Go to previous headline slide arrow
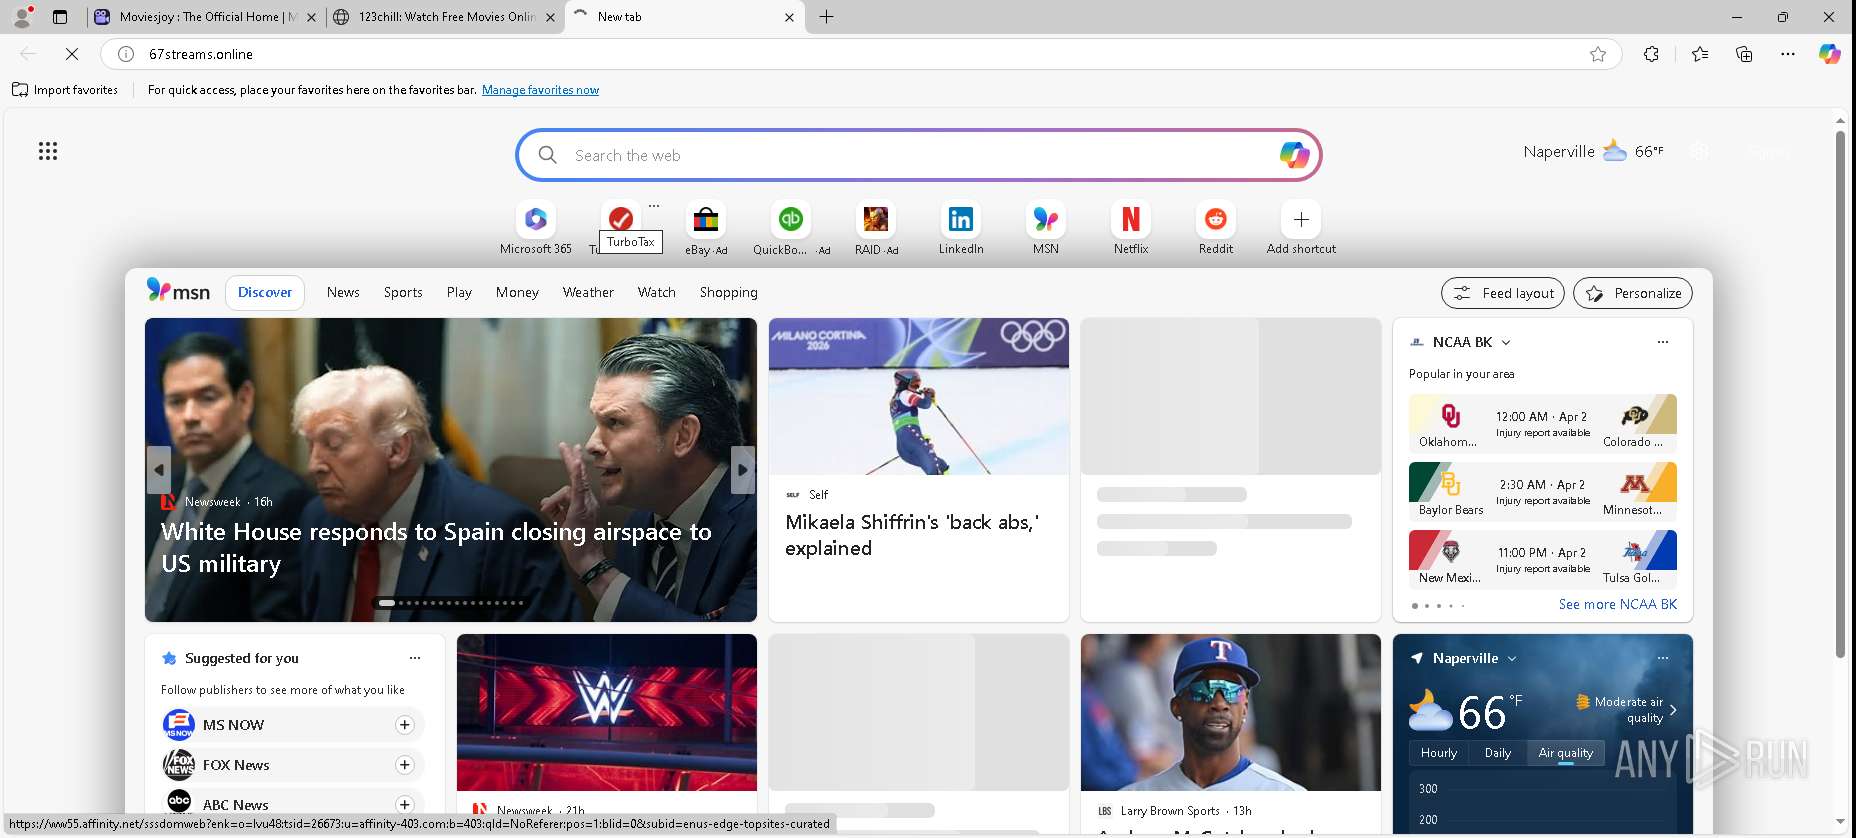The height and width of the screenshot is (838, 1856). point(159,469)
